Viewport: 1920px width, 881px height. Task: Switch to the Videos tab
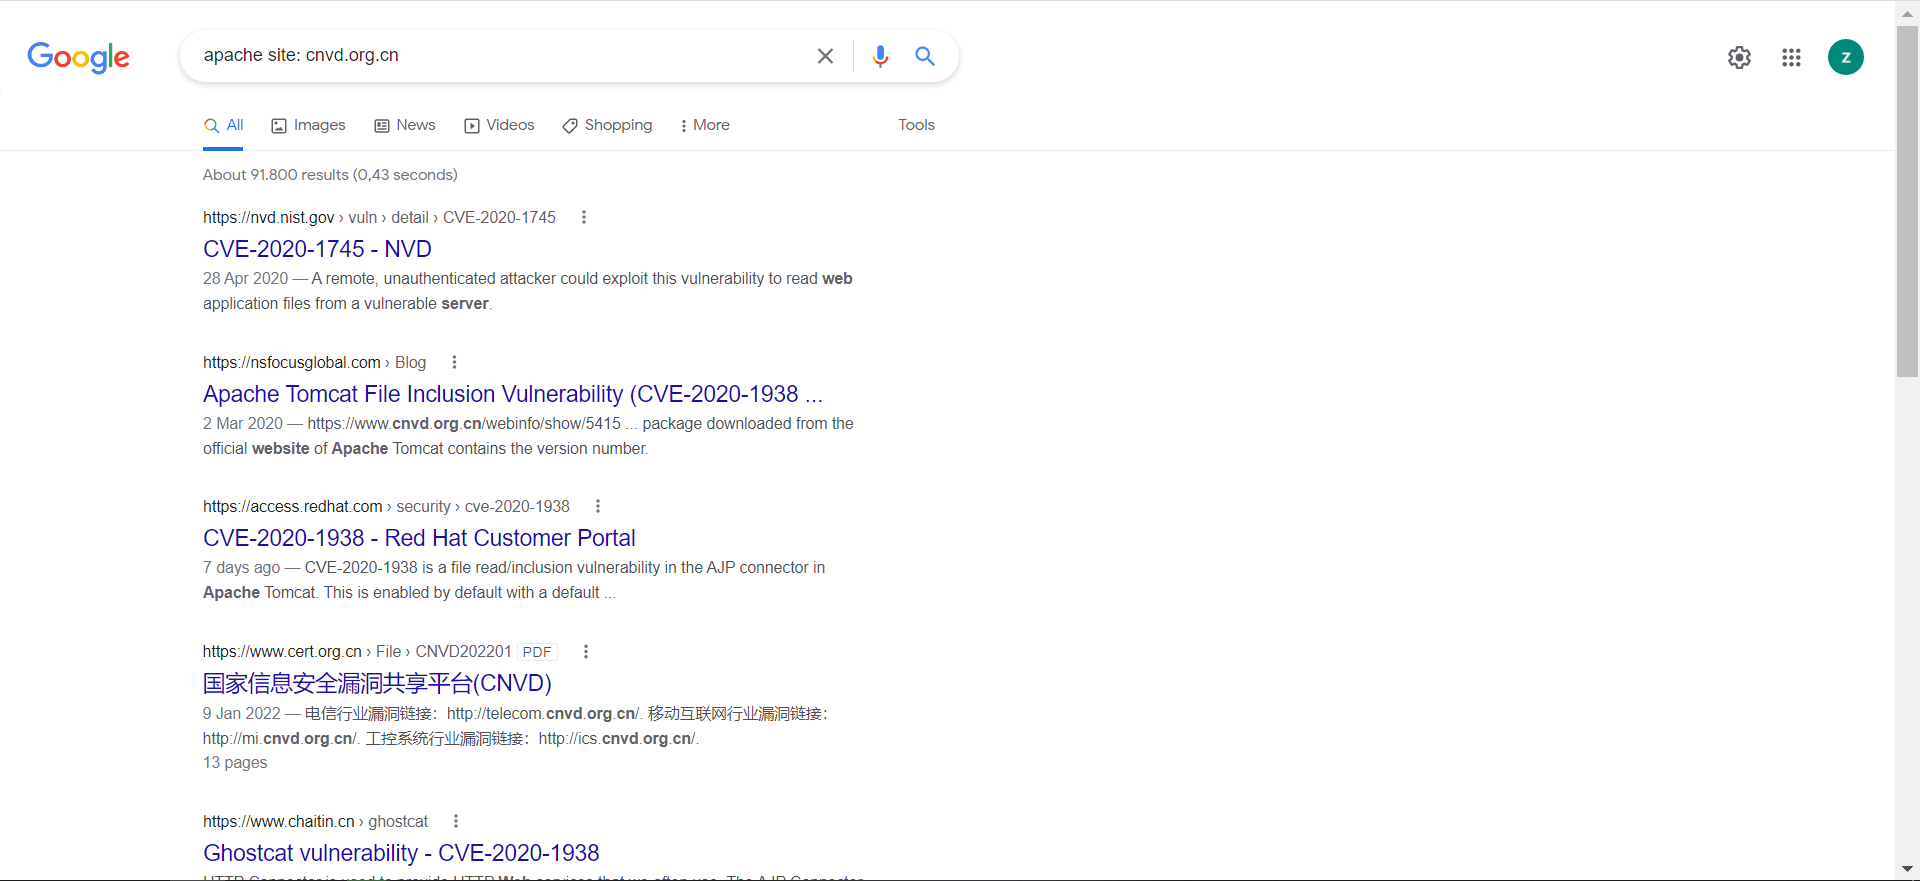tap(499, 125)
